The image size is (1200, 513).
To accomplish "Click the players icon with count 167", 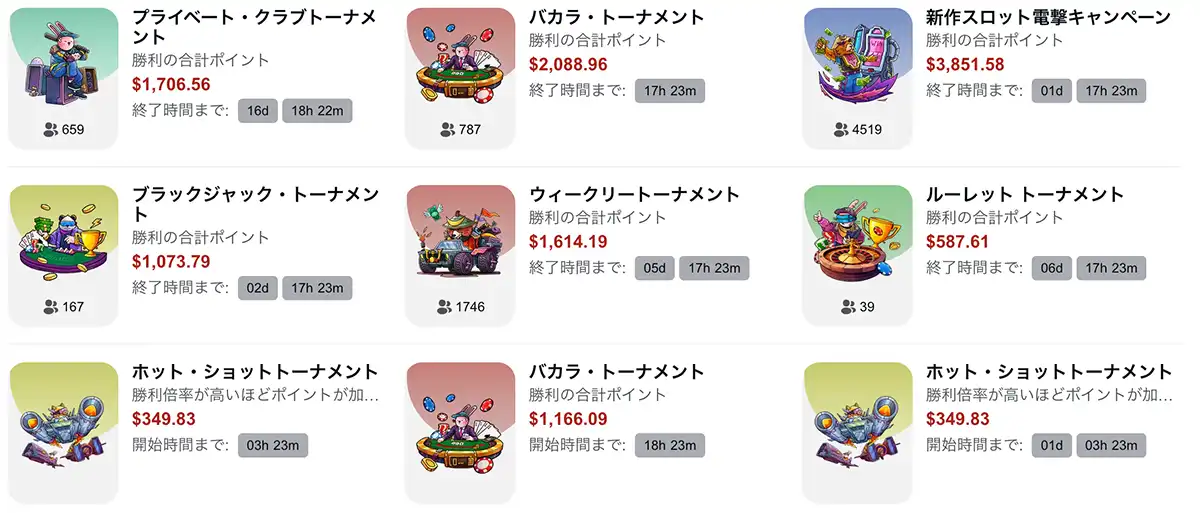I will [51, 307].
